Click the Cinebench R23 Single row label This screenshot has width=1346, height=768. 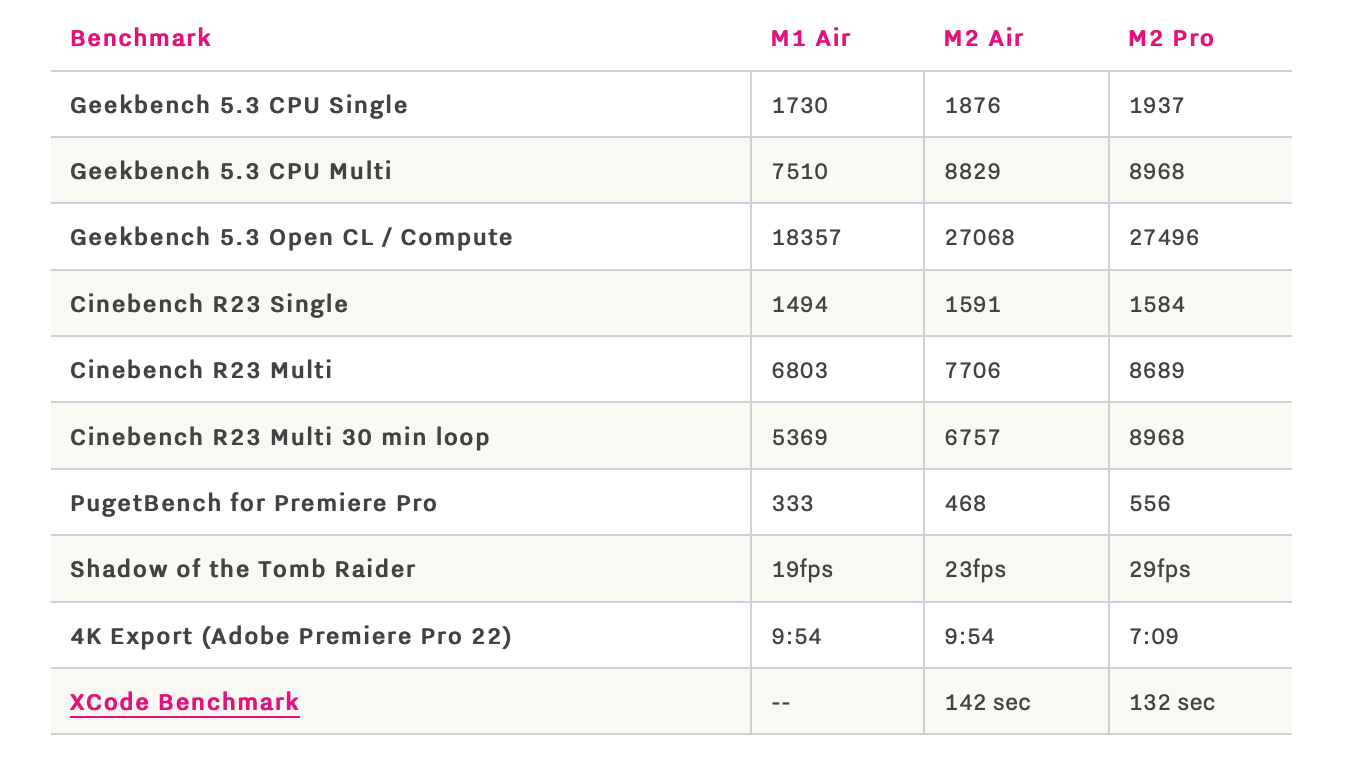pos(209,304)
